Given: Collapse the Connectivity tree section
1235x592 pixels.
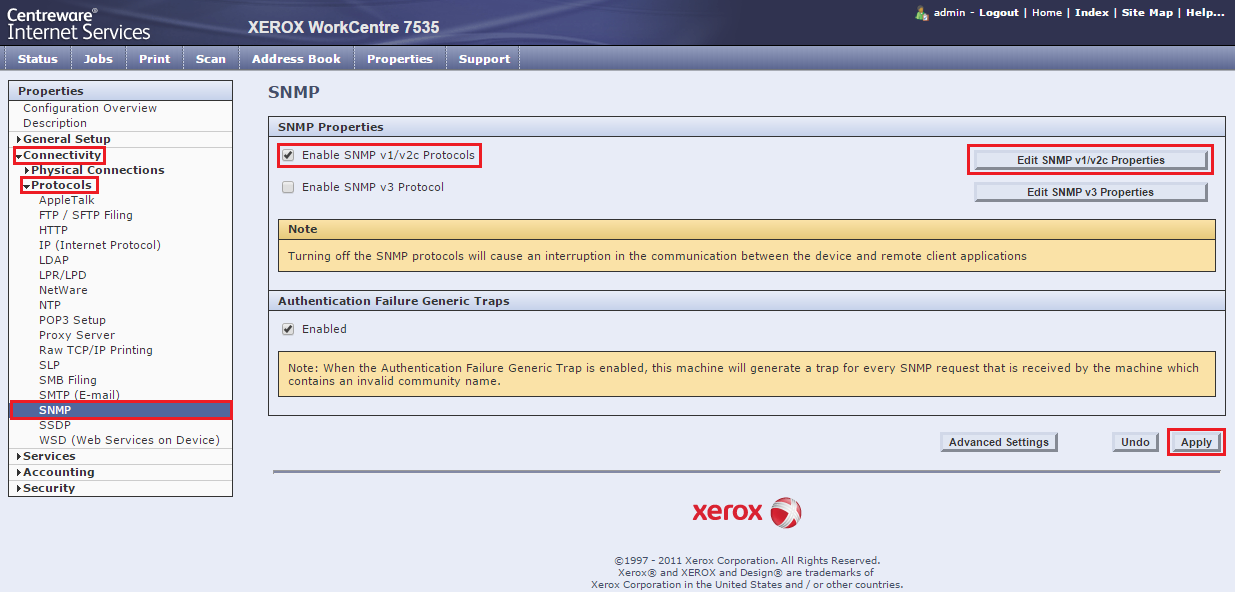Looking at the screenshot, I should coord(19,156).
